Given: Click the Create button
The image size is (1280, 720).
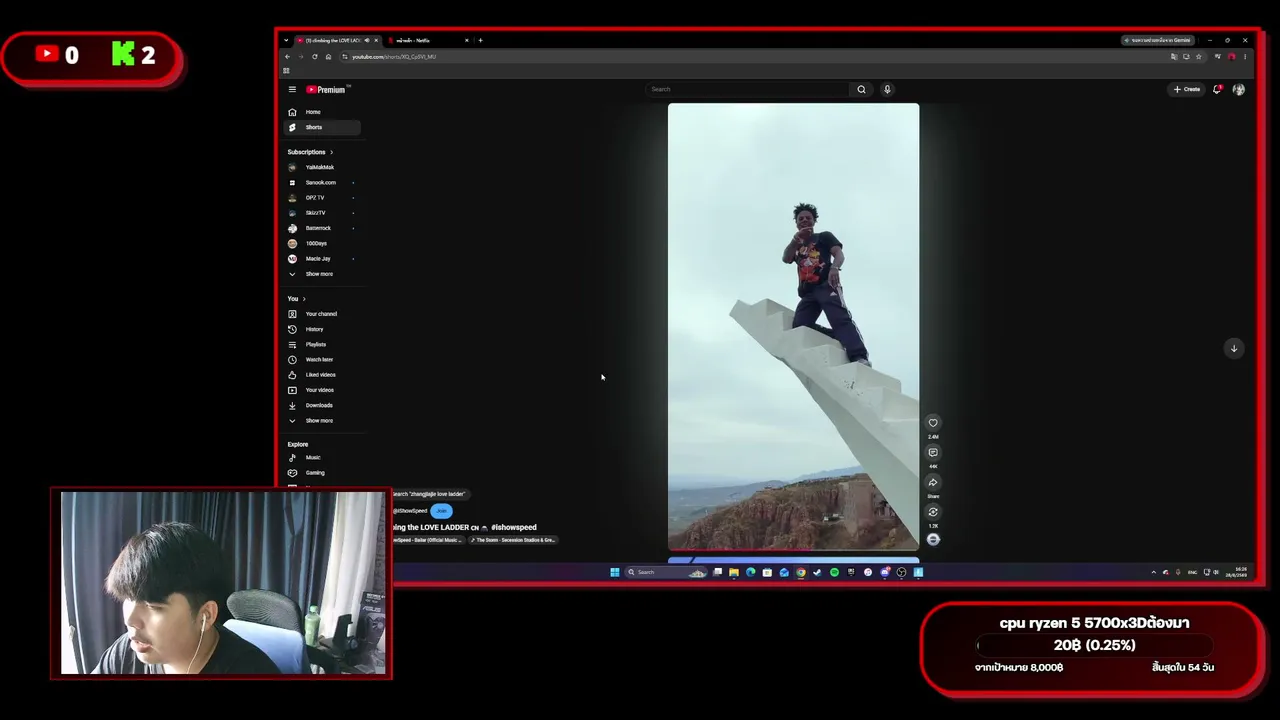Looking at the screenshot, I should click(x=1187, y=89).
